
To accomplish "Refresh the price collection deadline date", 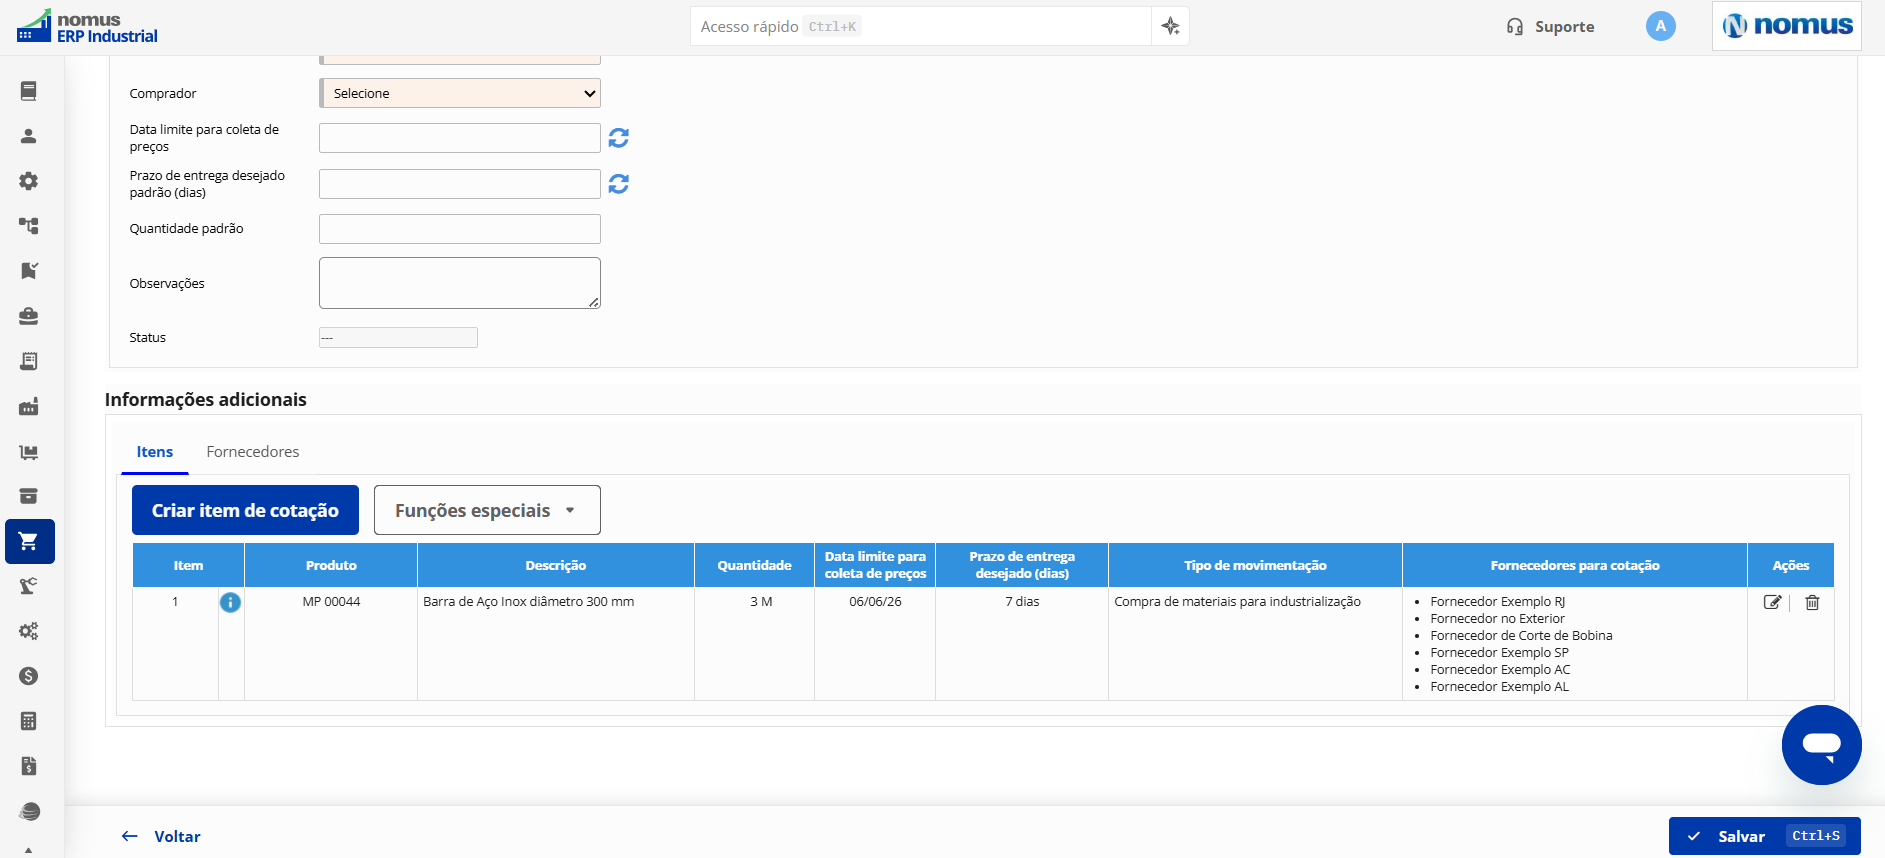I will 619,138.
